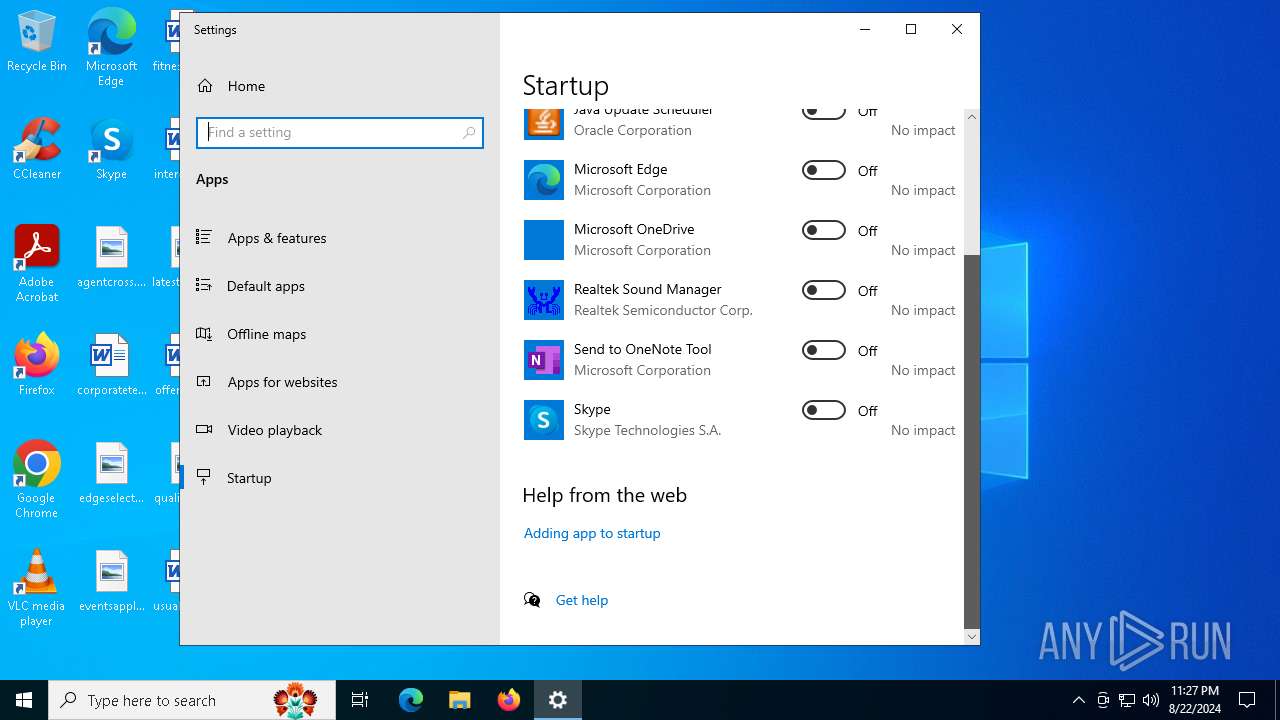Select the Adobe Acrobat desktop icon
The height and width of the screenshot is (720, 1280).
pos(37,264)
